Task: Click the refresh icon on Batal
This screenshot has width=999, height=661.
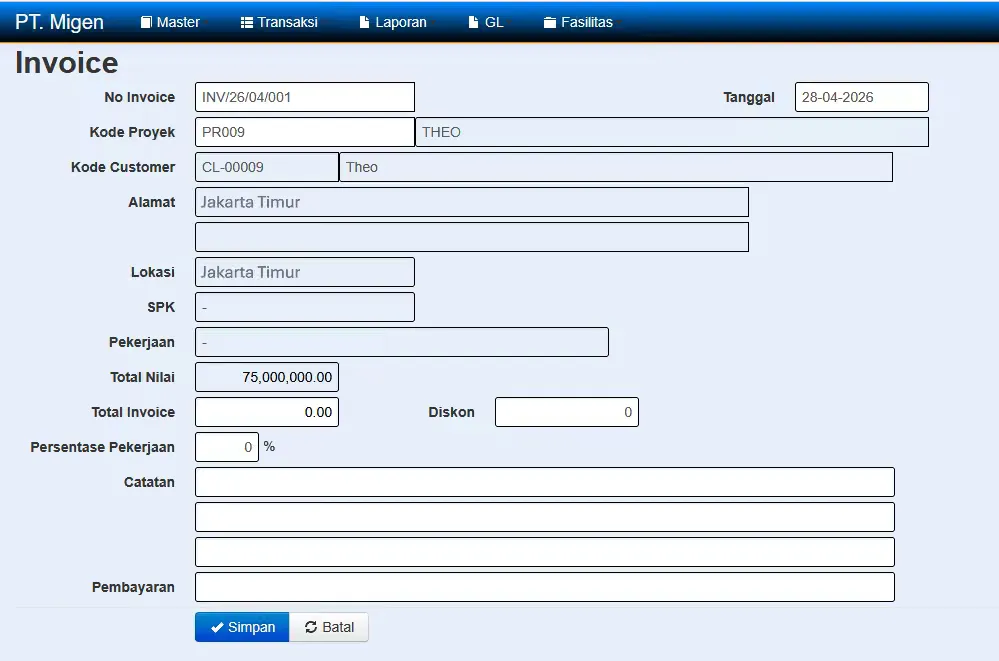Action: point(311,627)
